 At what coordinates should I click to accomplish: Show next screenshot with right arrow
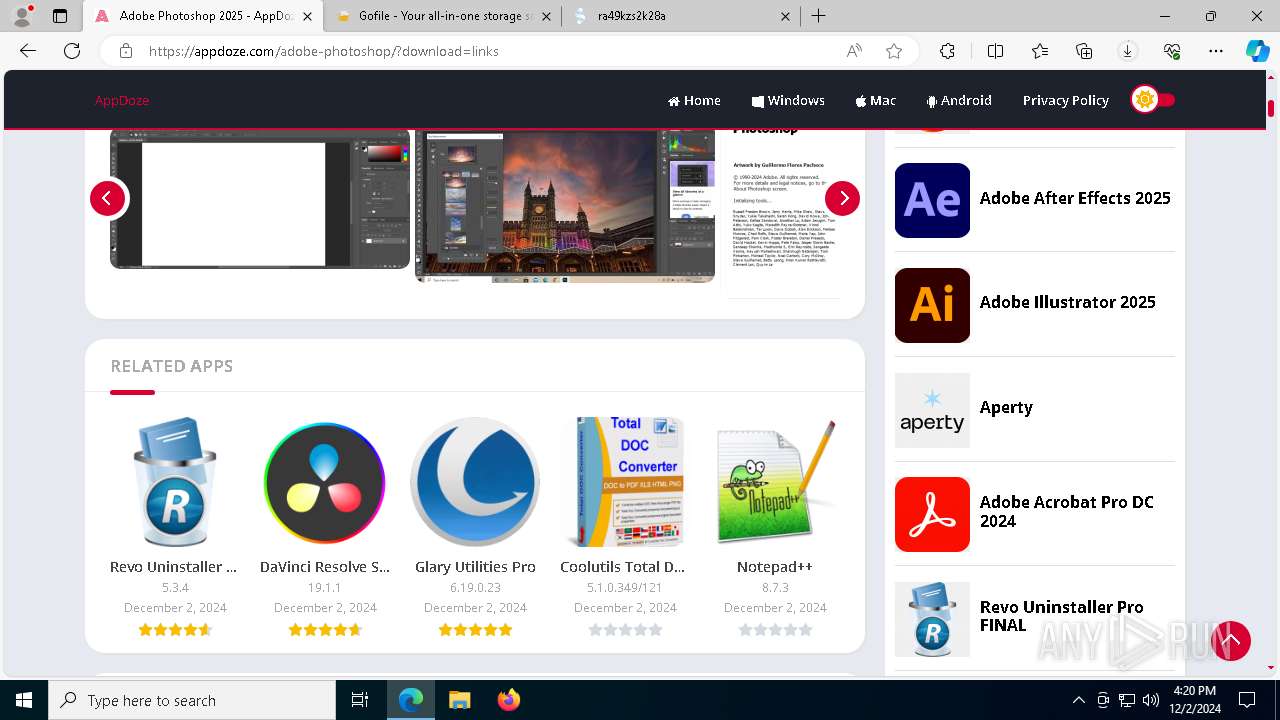click(x=842, y=198)
